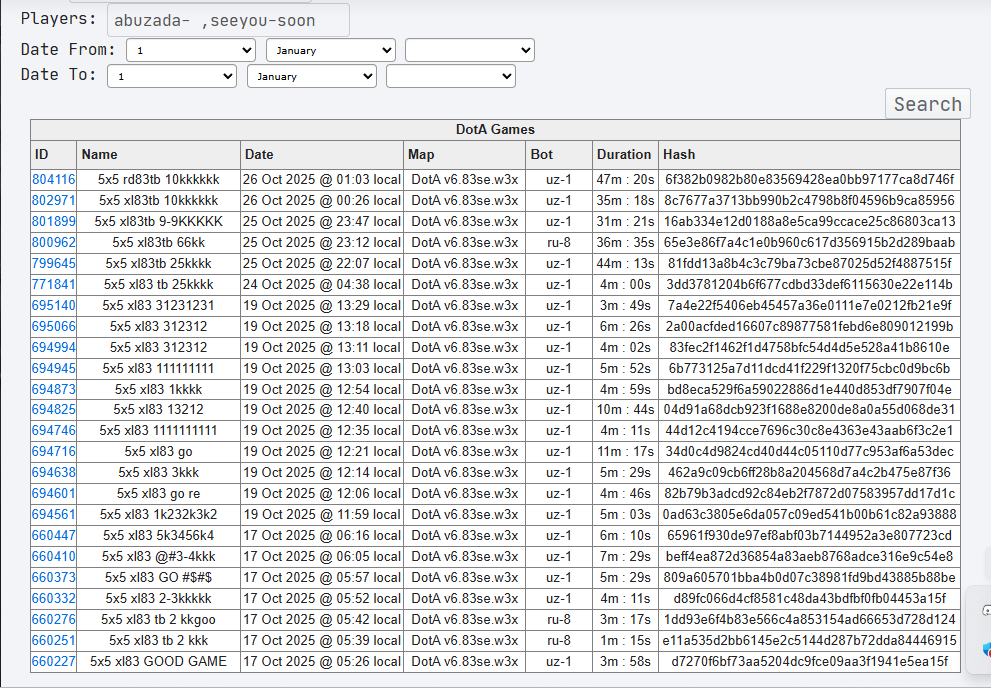Click the Name column header
This screenshot has height=688, width=991.
click(x=159, y=154)
